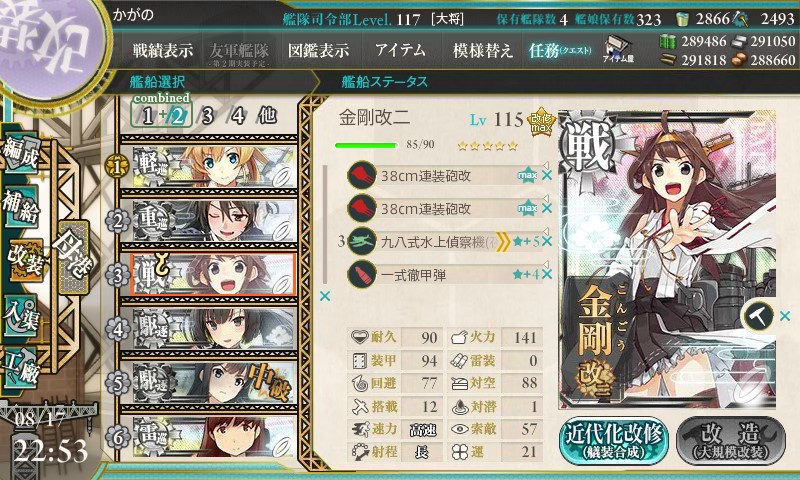Click the 改造 remodel button
Viewport: 800px width, 480px height.
point(731,441)
